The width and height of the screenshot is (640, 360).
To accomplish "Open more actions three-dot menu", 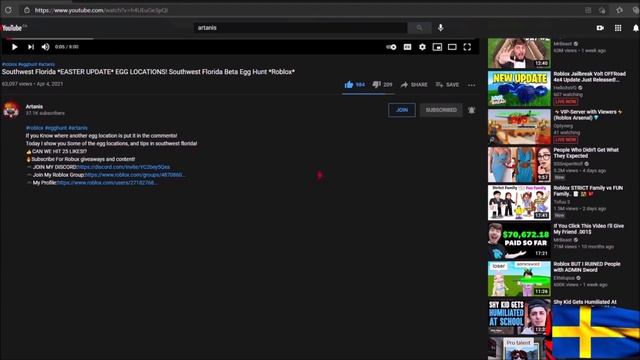I will tap(471, 85).
